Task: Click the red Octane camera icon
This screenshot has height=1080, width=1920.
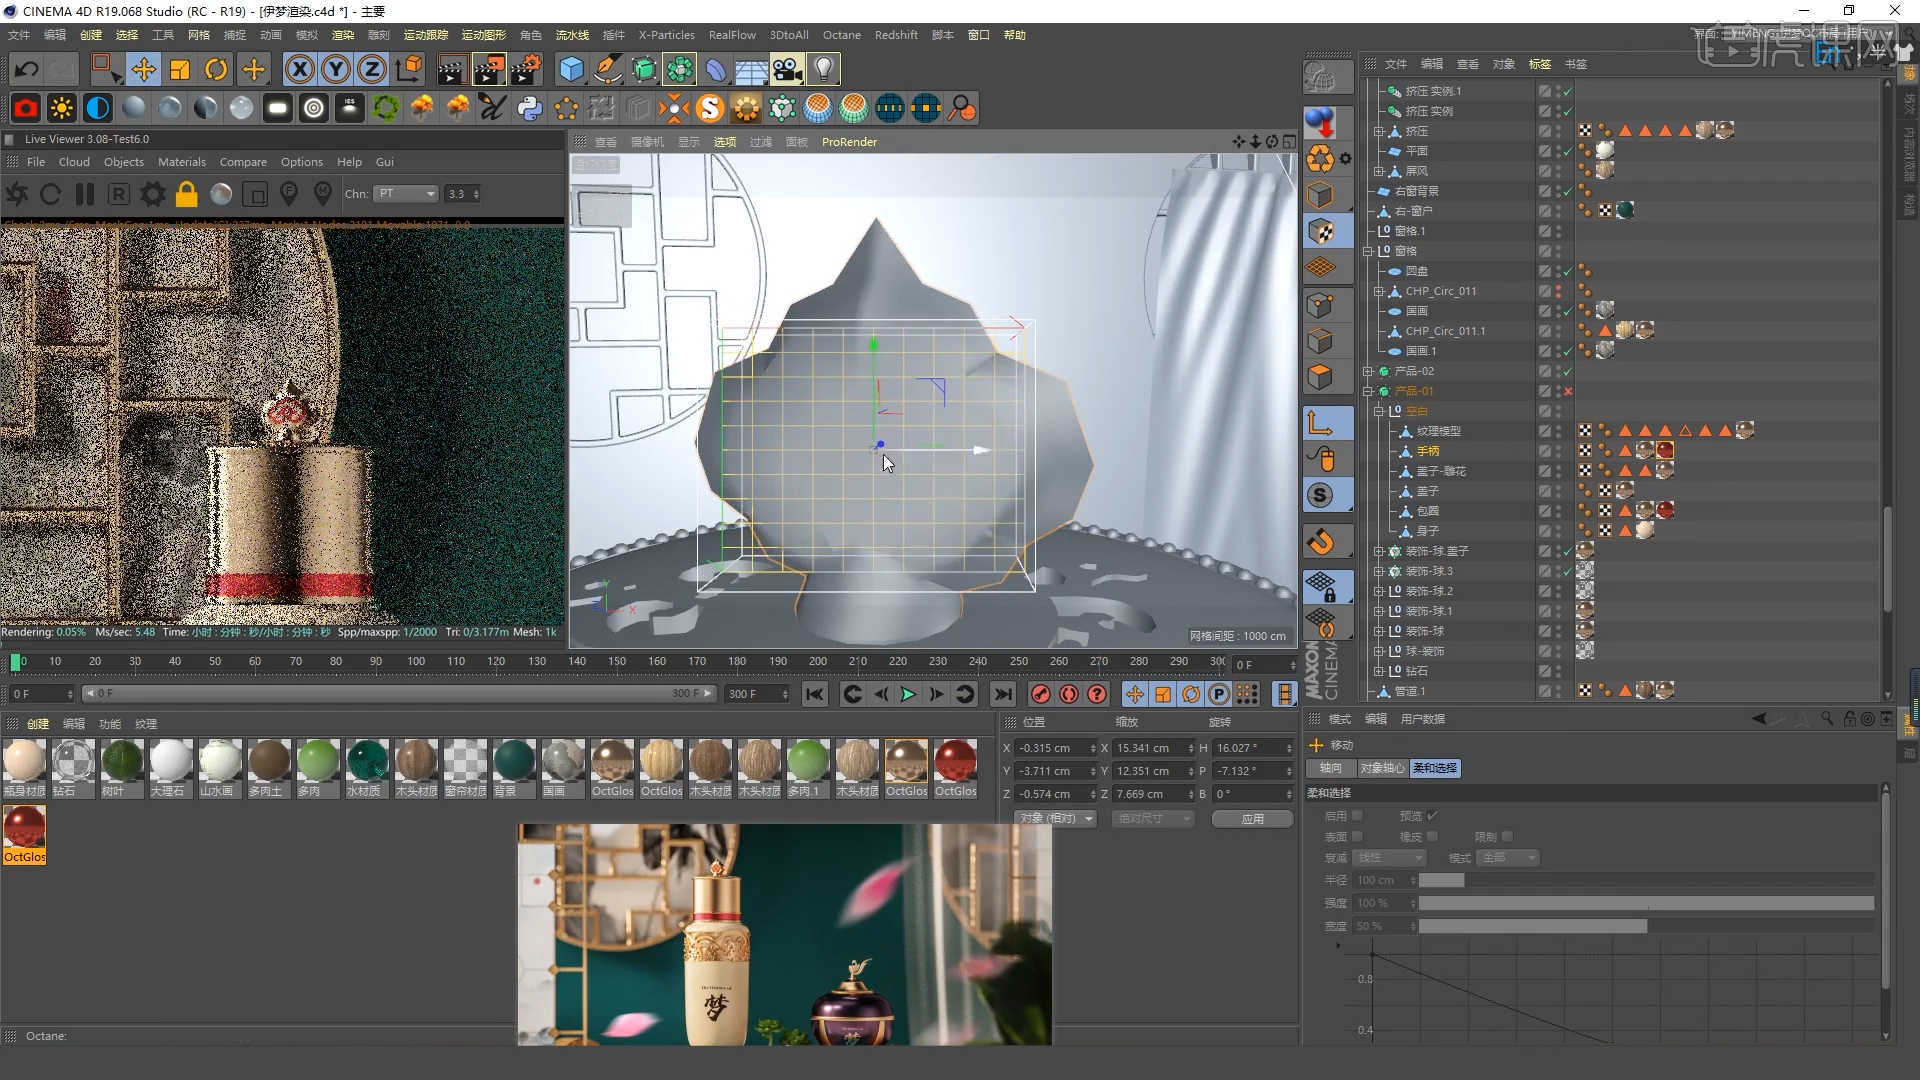Action: click(26, 108)
